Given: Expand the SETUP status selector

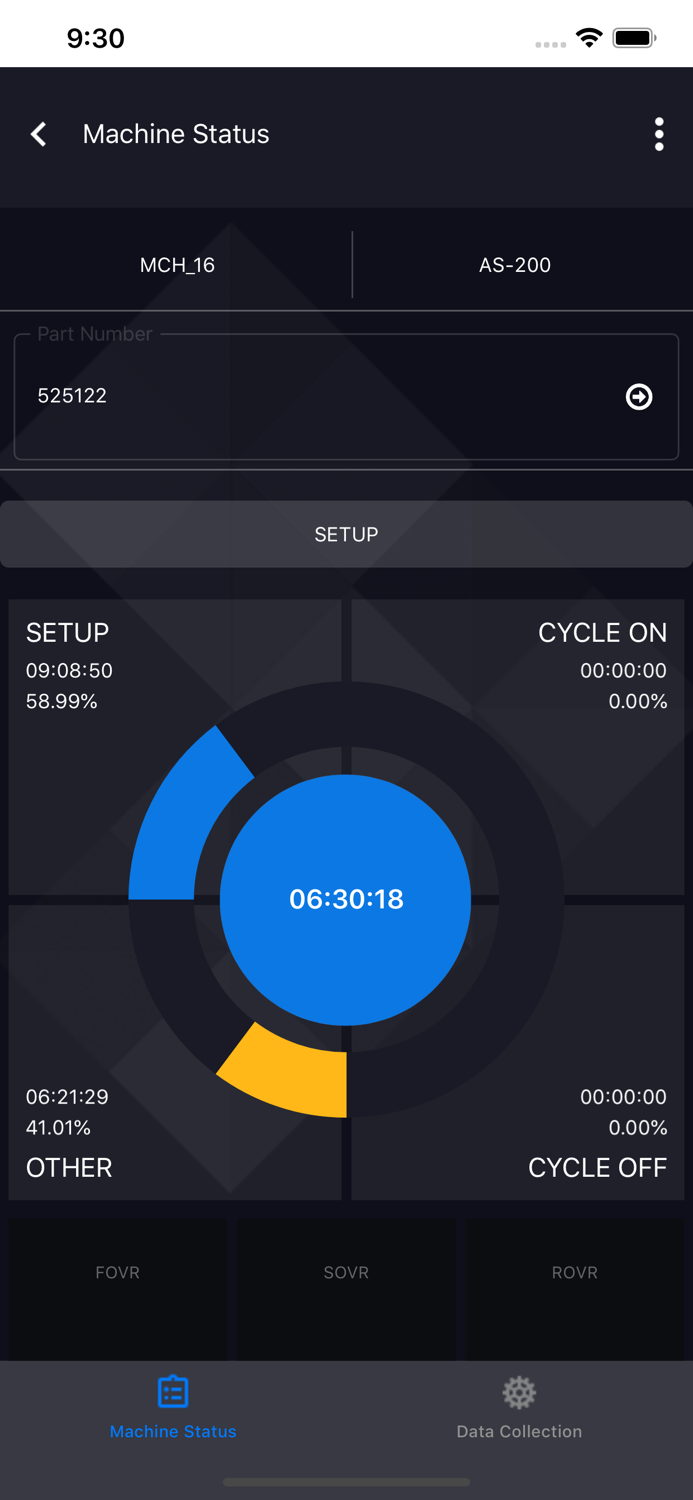Looking at the screenshot, I should coord(346,534).
